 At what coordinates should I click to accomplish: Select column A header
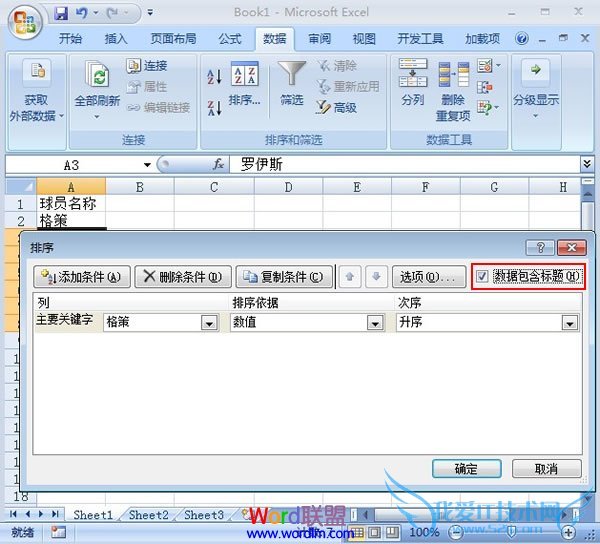tap(71, 187)
